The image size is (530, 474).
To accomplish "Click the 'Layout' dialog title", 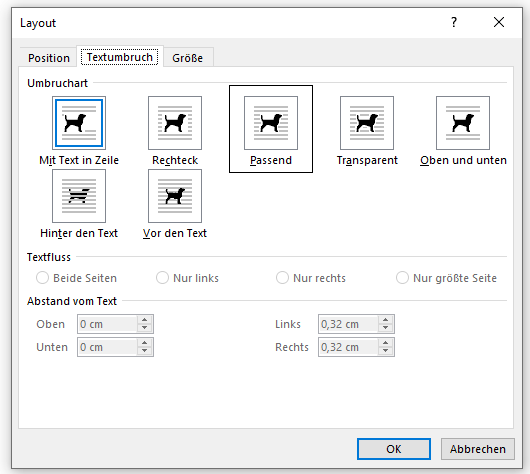I will pyautogui.click(x=38, y=23).
